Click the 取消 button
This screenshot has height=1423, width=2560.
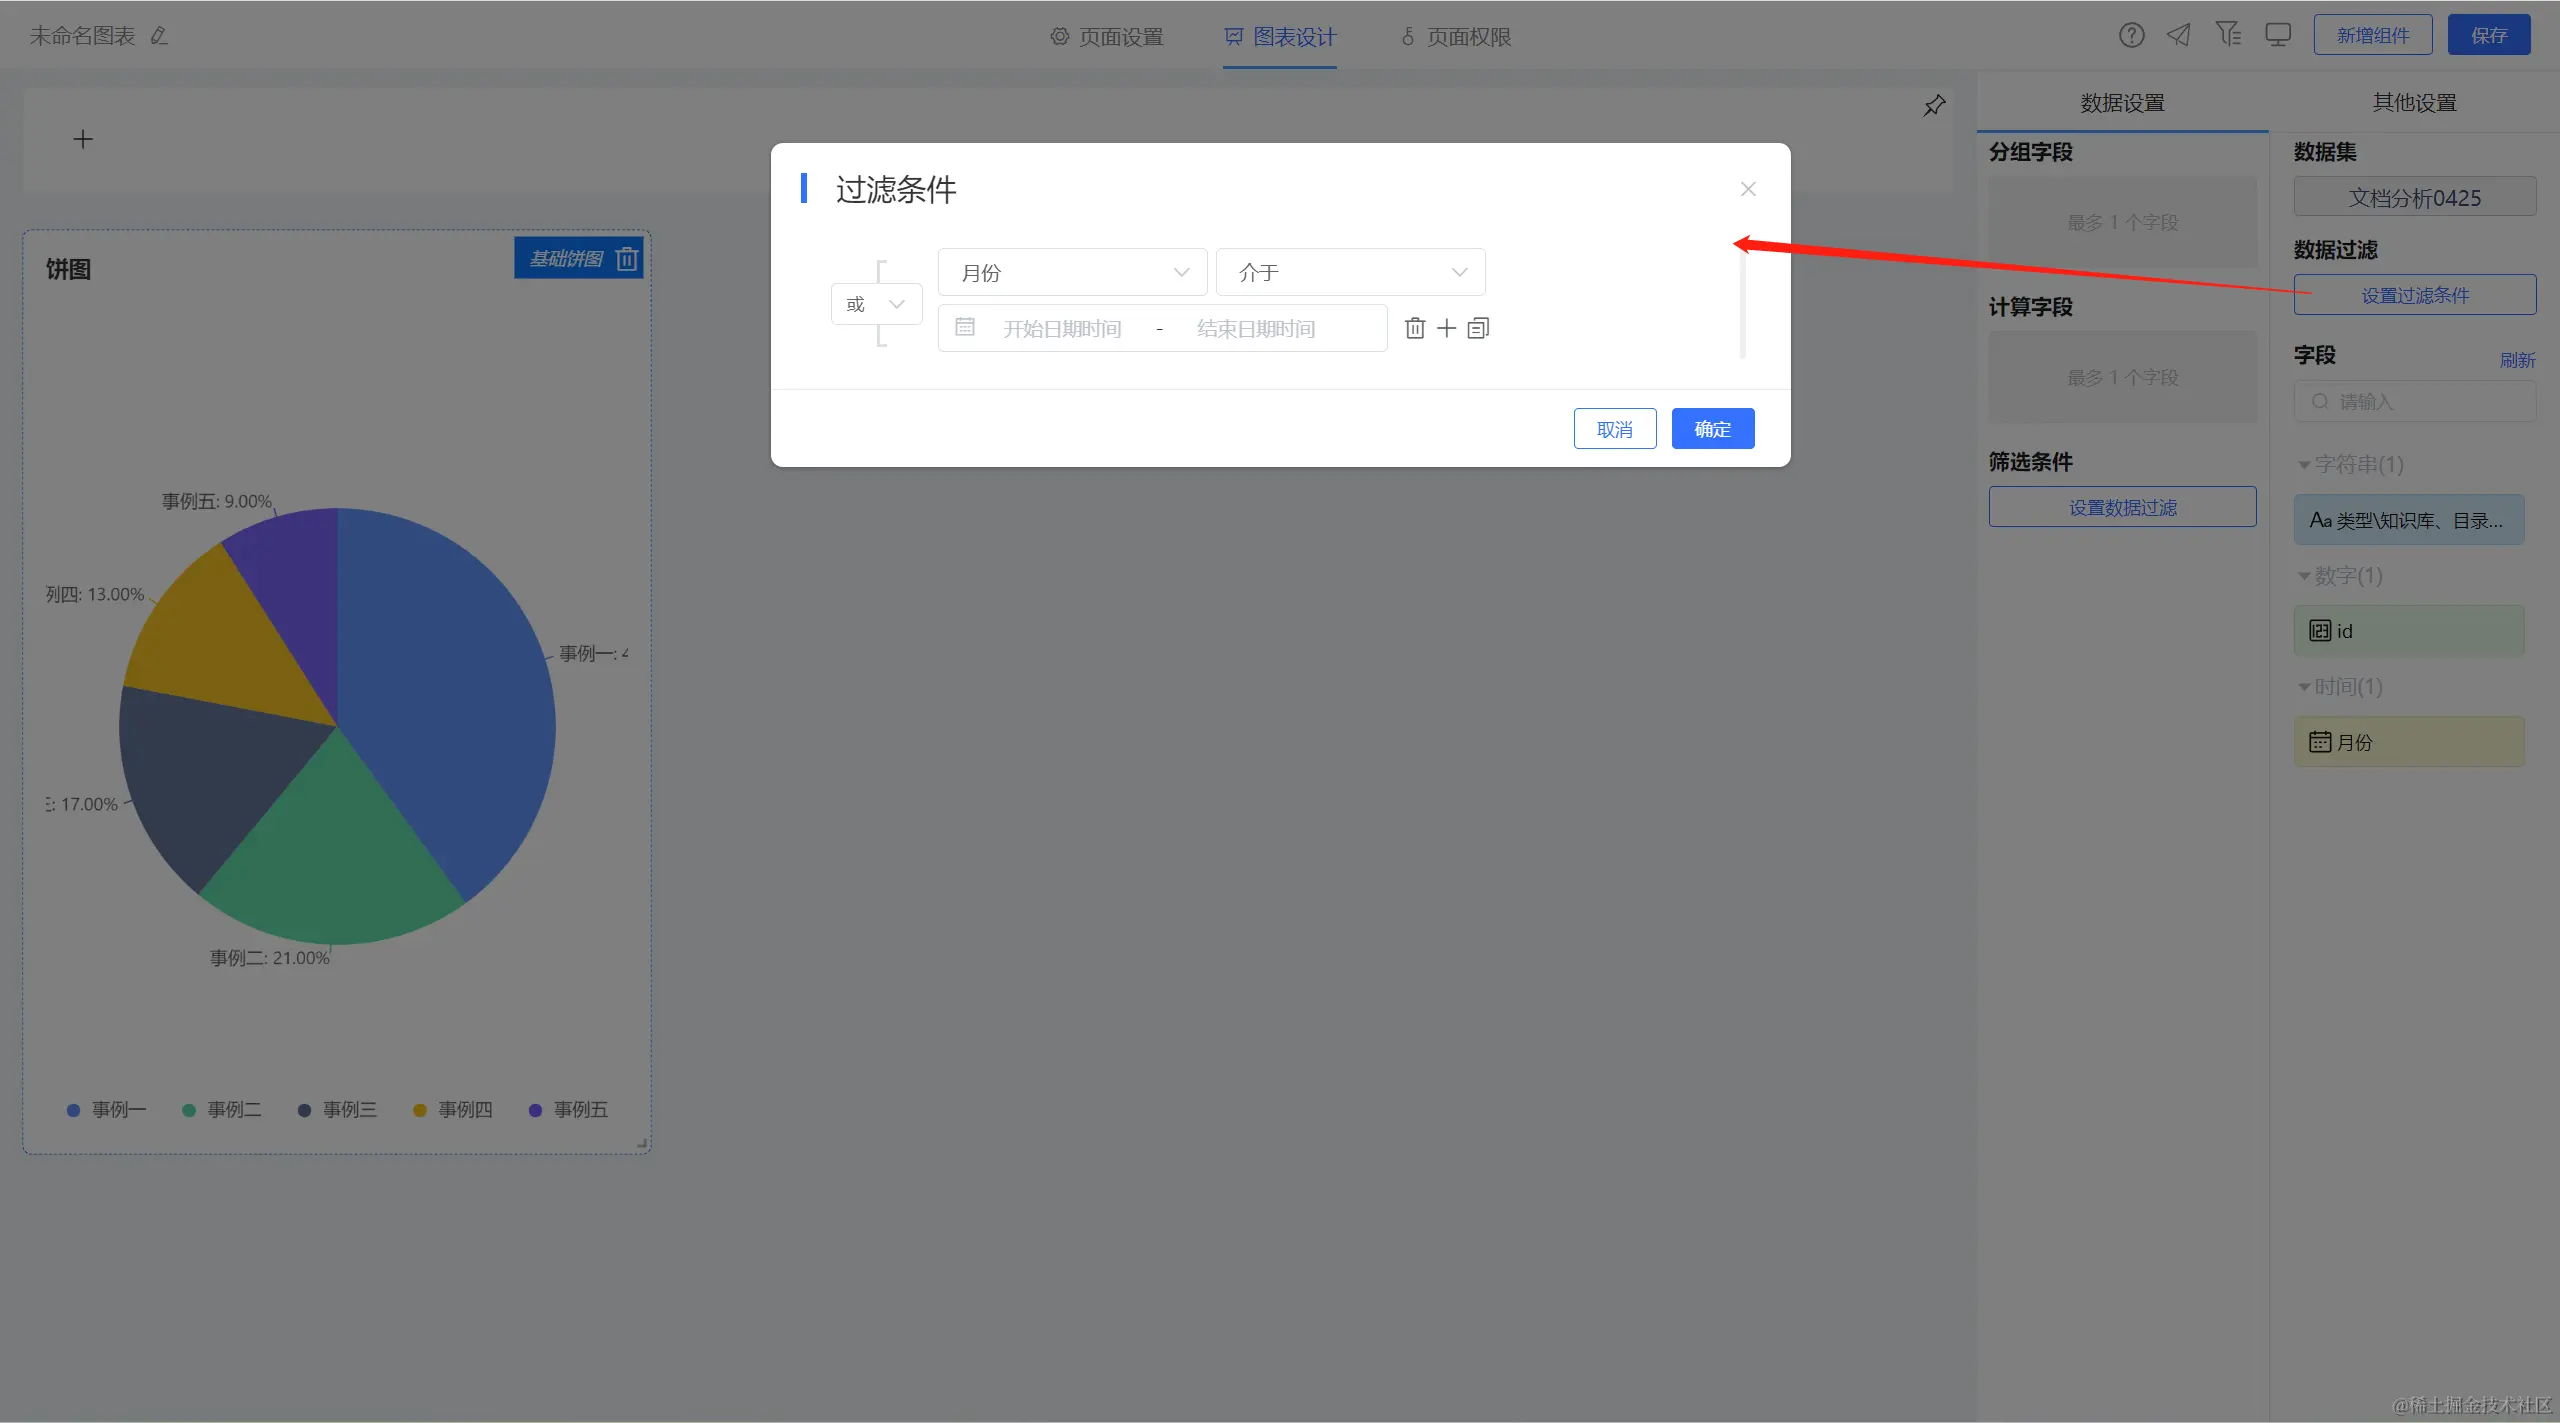pos(1614,429)
